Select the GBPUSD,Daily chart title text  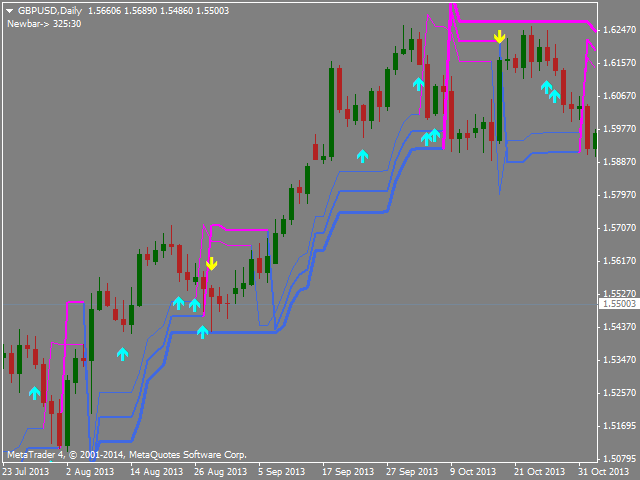pos(50,11)
